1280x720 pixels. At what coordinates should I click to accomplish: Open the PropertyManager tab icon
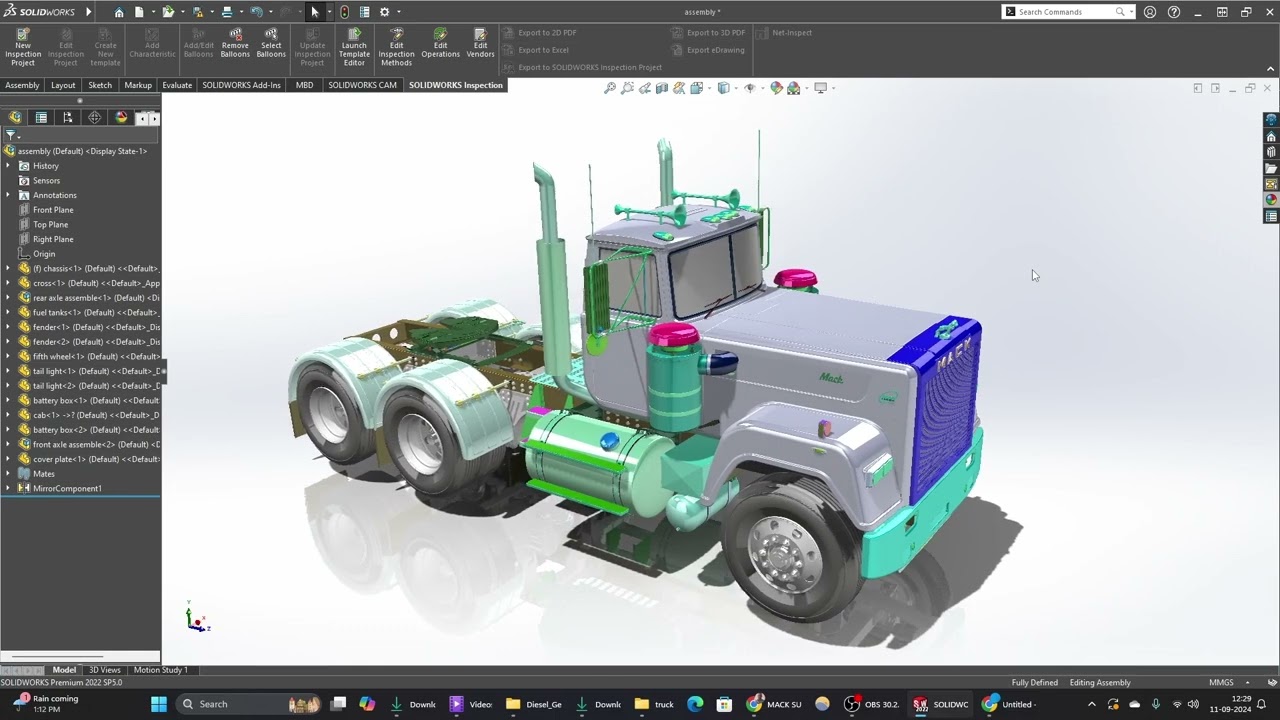click(41, 118)
